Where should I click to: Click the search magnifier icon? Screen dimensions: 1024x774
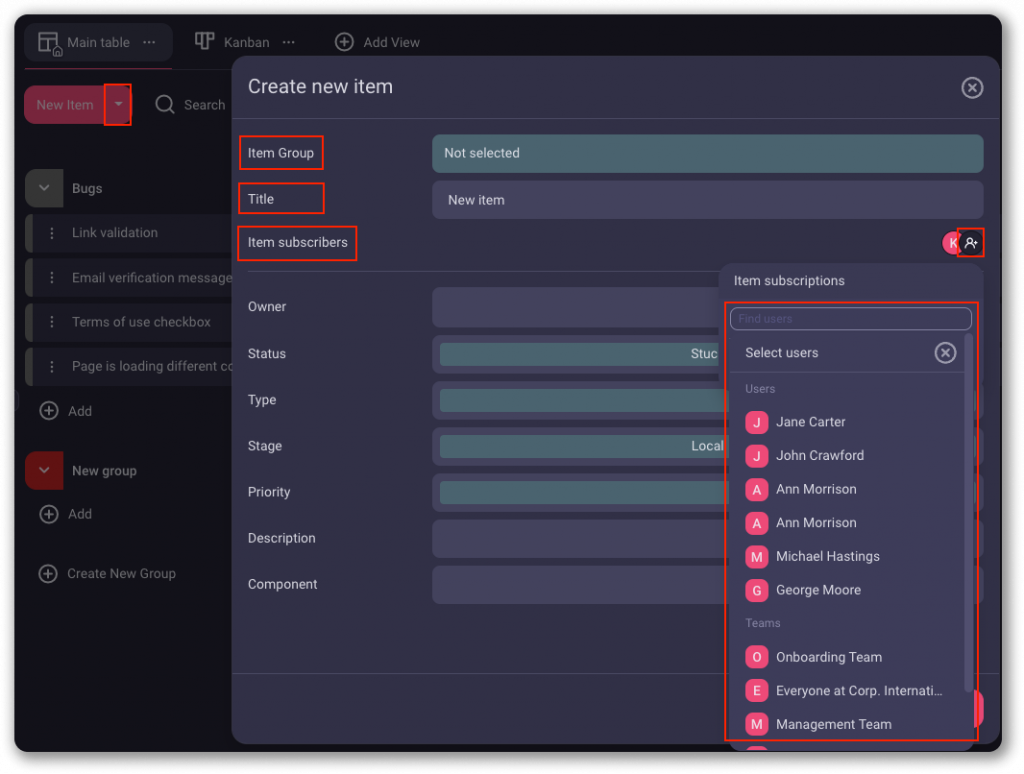tap(165, 105)
